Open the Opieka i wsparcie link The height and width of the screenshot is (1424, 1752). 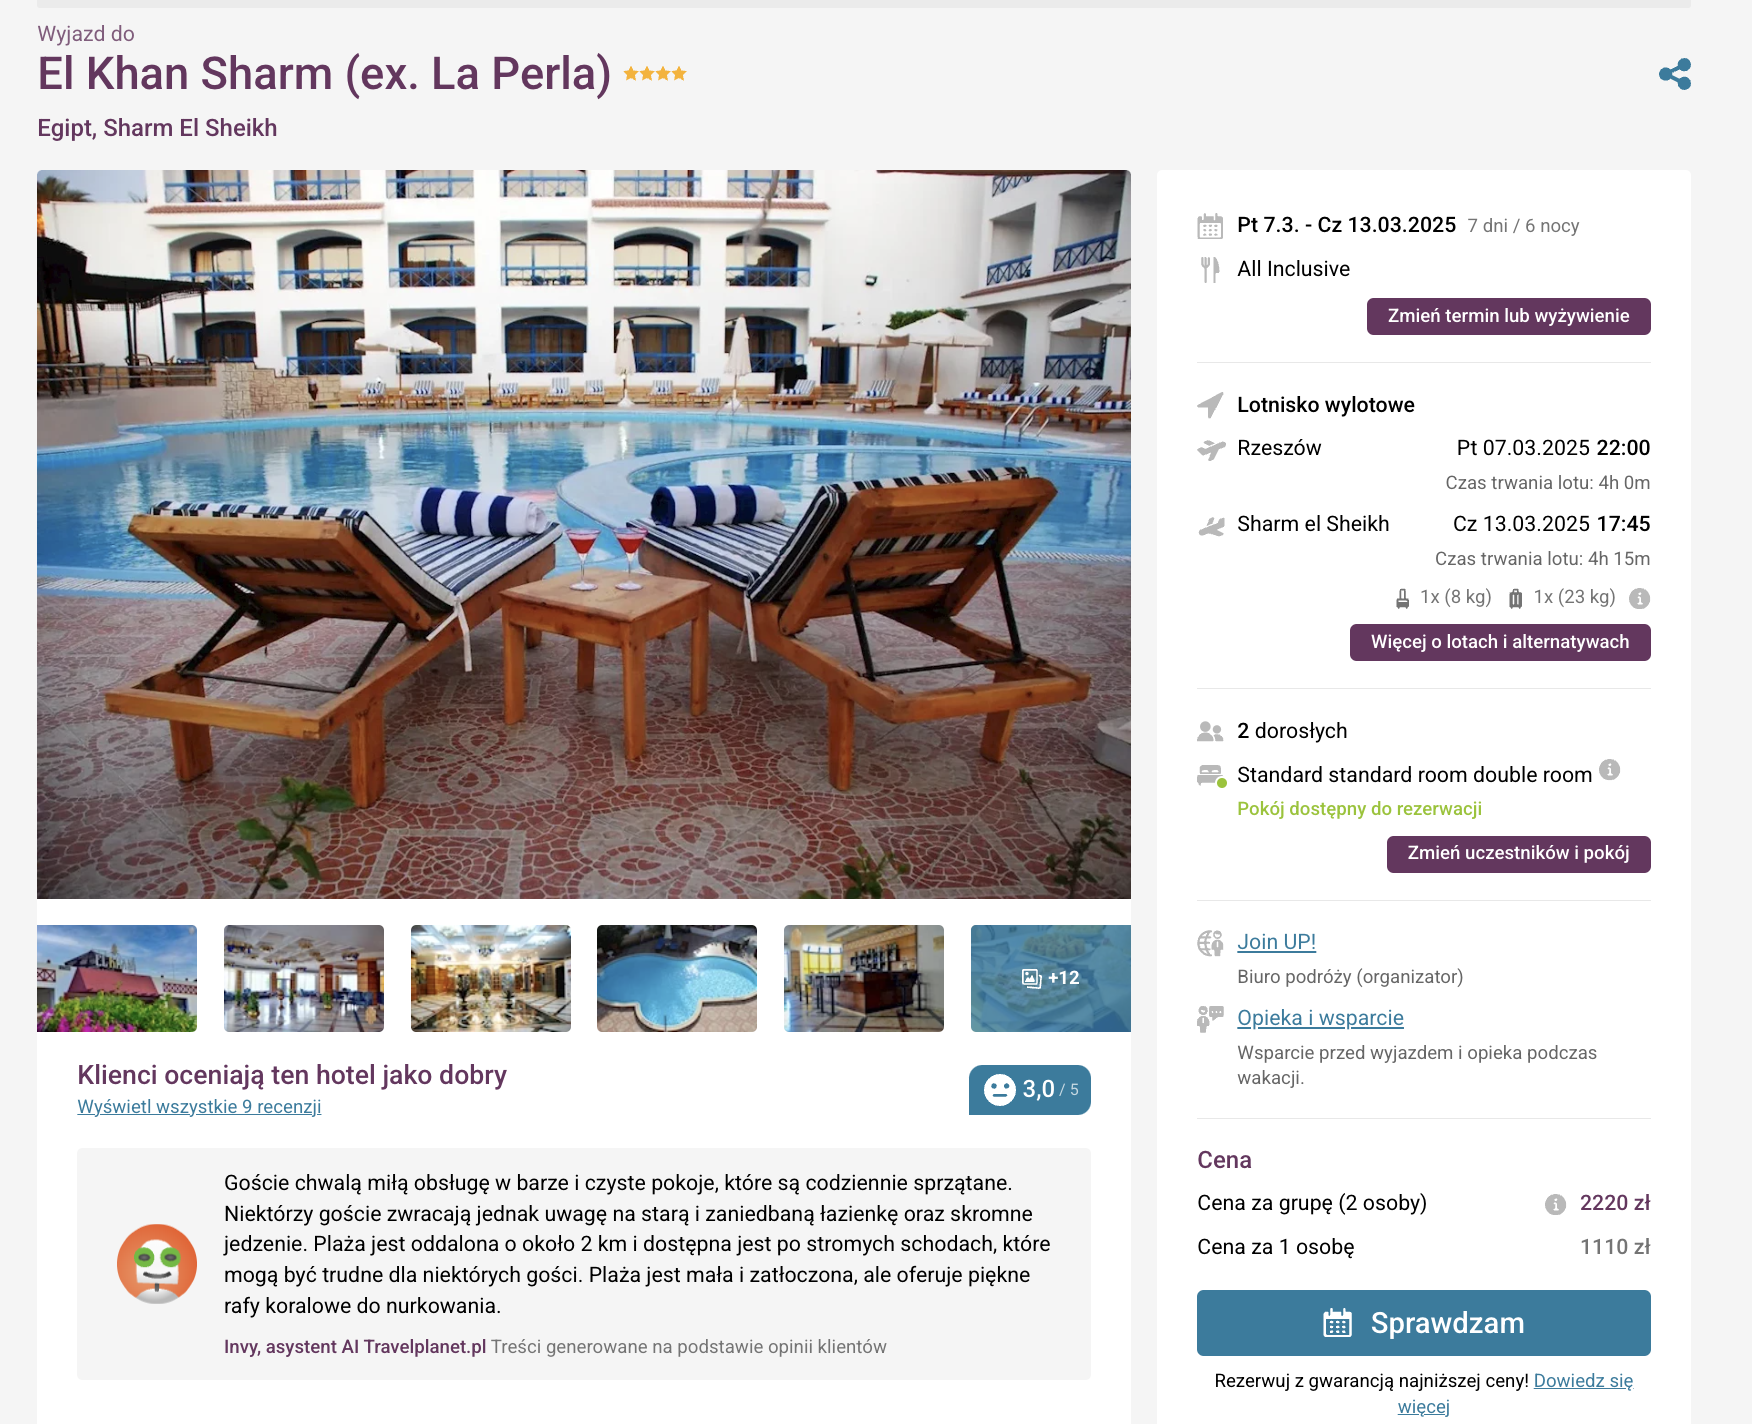(1320, 1018)
